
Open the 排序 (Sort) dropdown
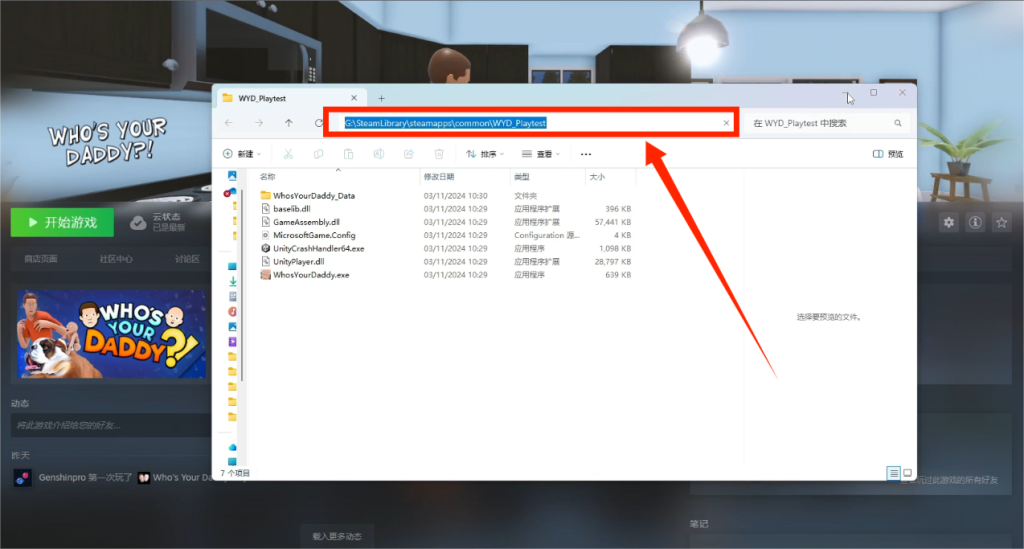(485, 154)
